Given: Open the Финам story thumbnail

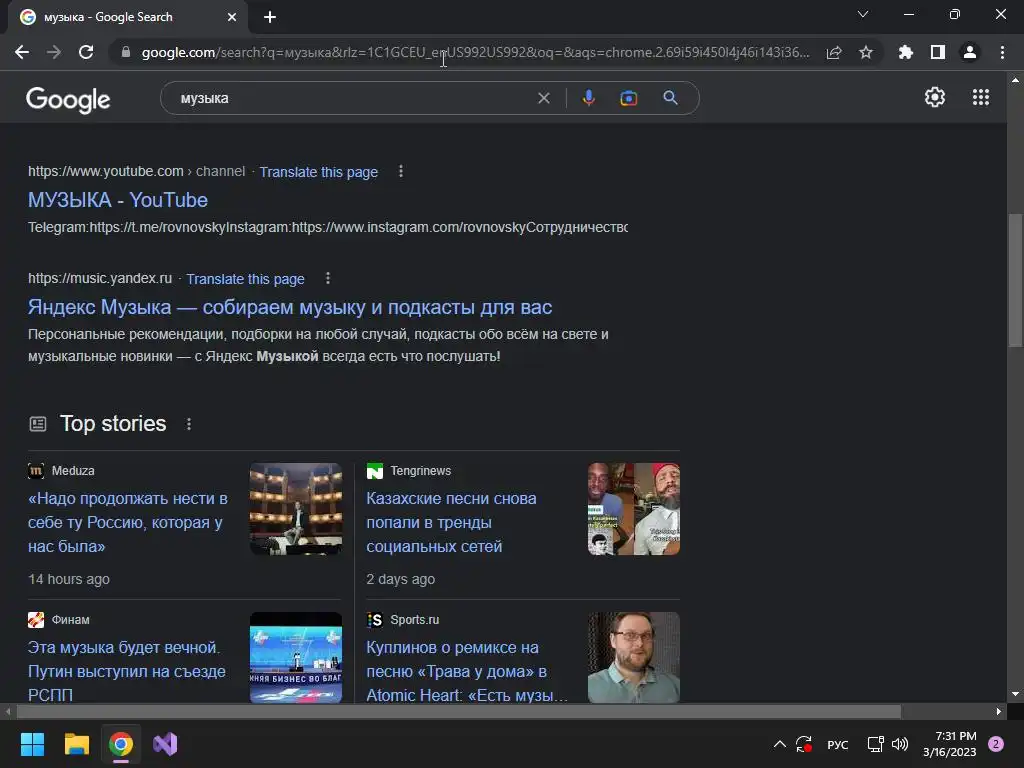Looking at the screenshot, I should tap(296, 657).
